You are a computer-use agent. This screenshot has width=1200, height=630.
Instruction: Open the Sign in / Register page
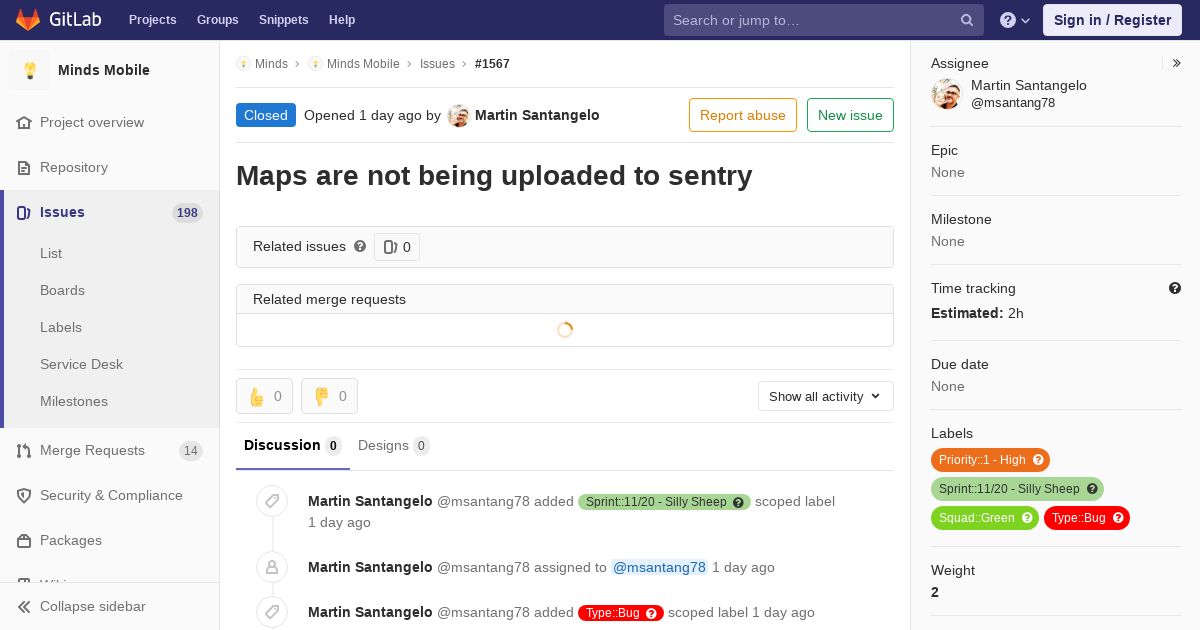pos(1112,20)
